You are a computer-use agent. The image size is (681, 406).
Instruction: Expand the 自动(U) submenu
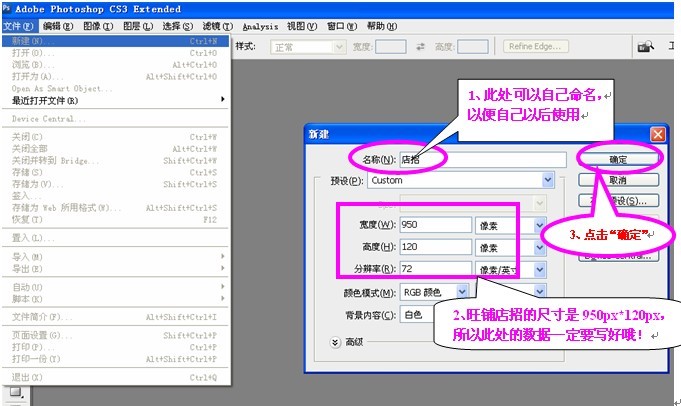[x=116, y=287]
